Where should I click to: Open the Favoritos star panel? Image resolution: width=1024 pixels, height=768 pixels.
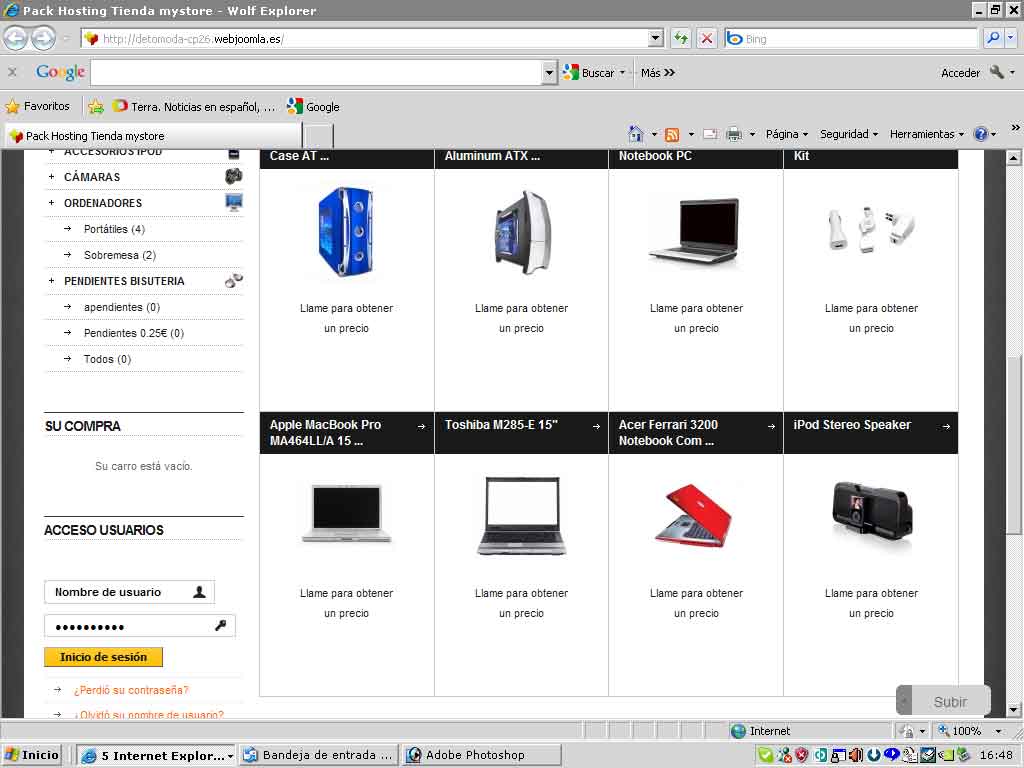(37, 106)
